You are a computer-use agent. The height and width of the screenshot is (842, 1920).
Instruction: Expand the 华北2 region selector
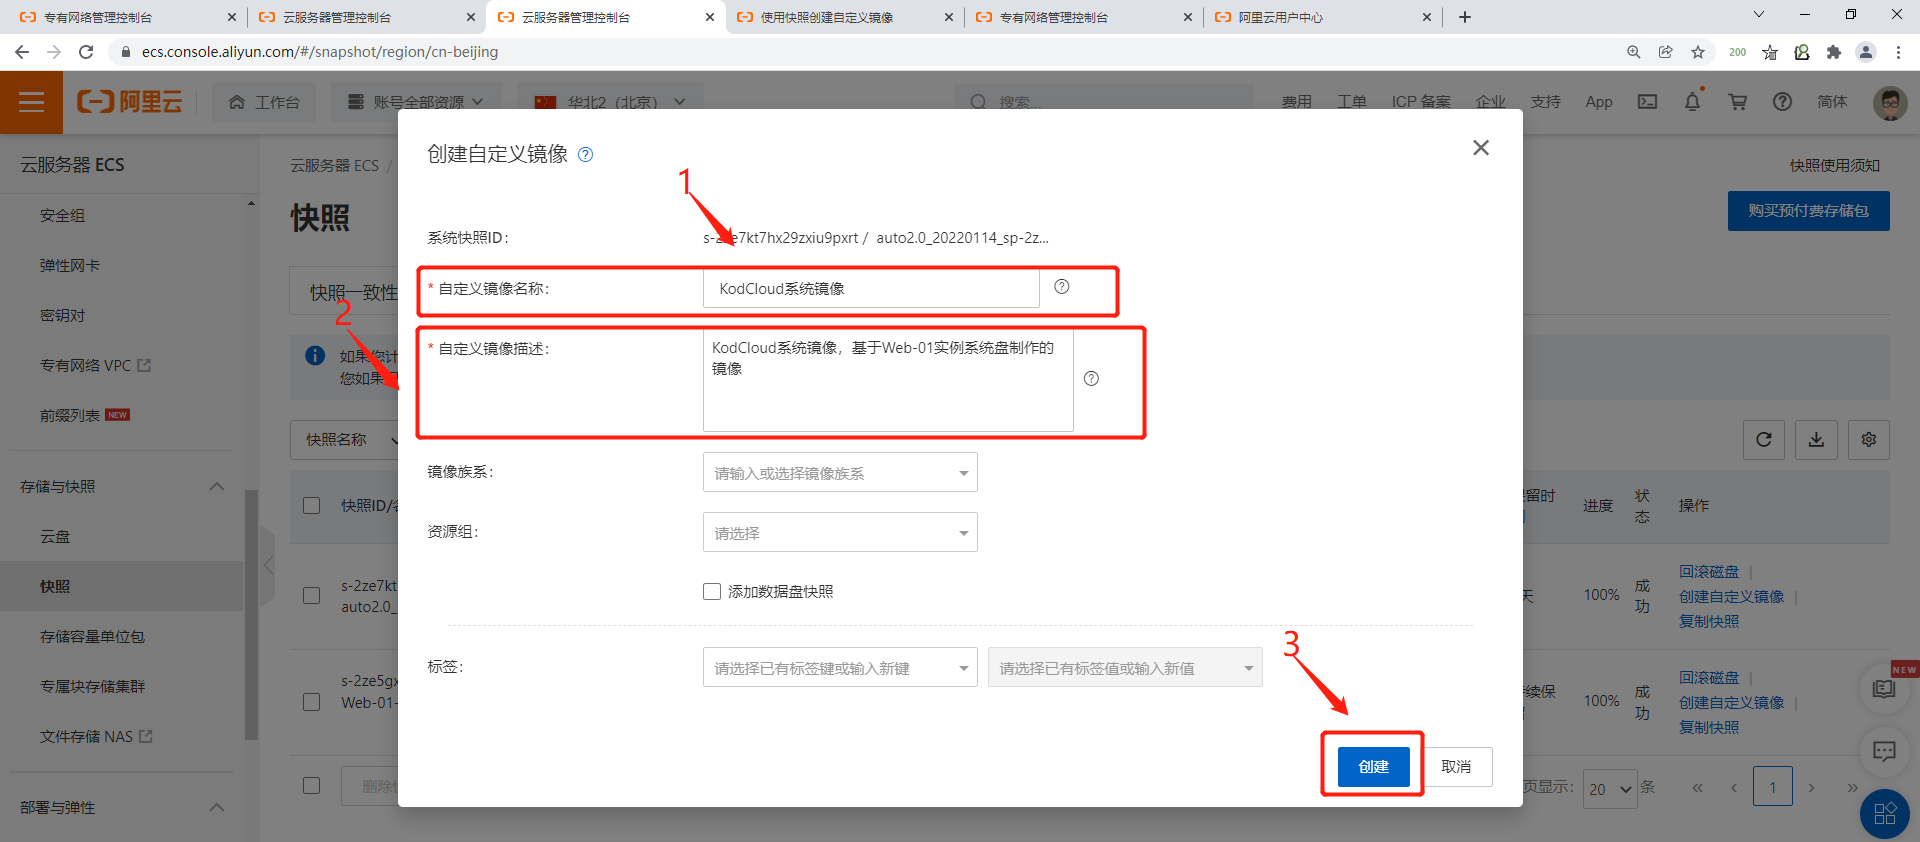(x=610, y=102)
